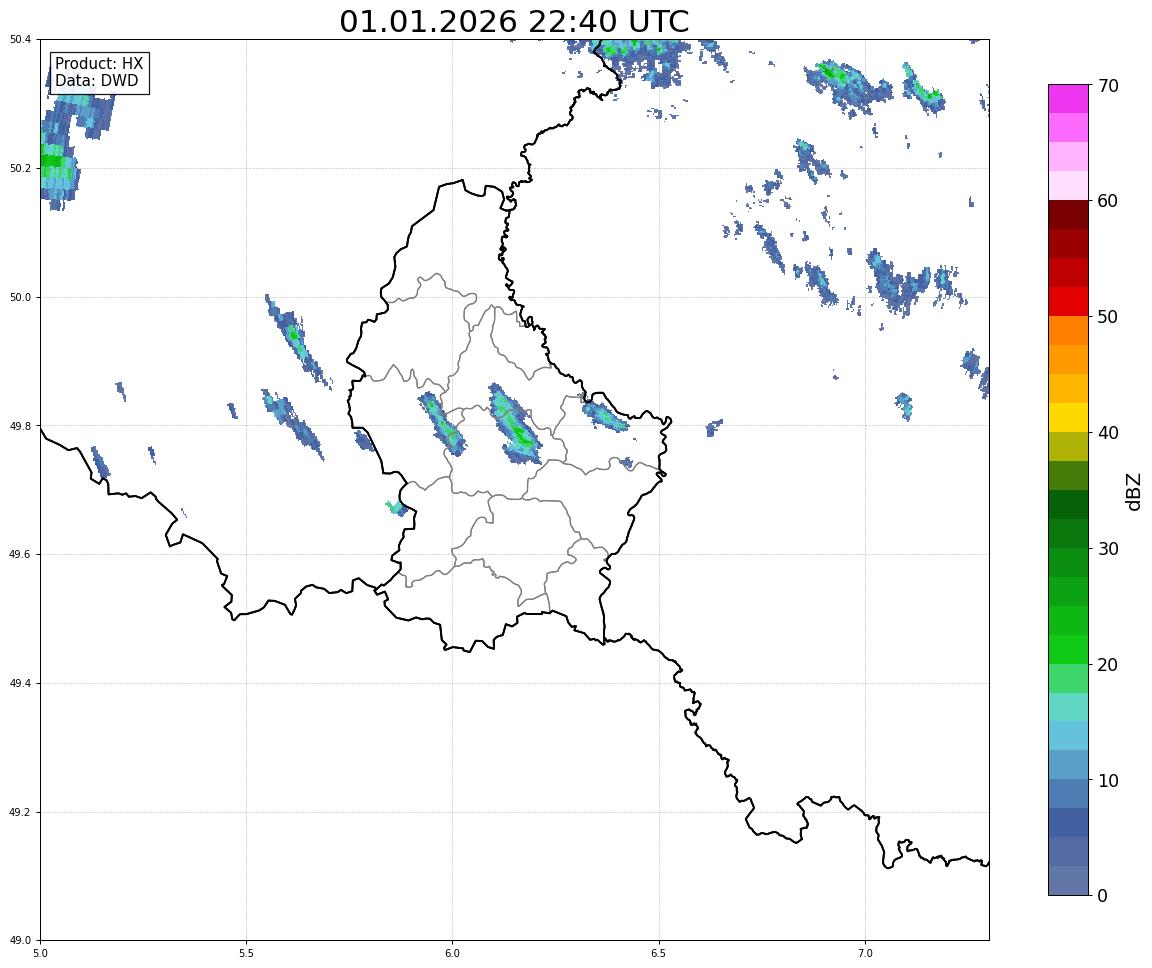Click latitude label 49.6

[x=20, y=555]
